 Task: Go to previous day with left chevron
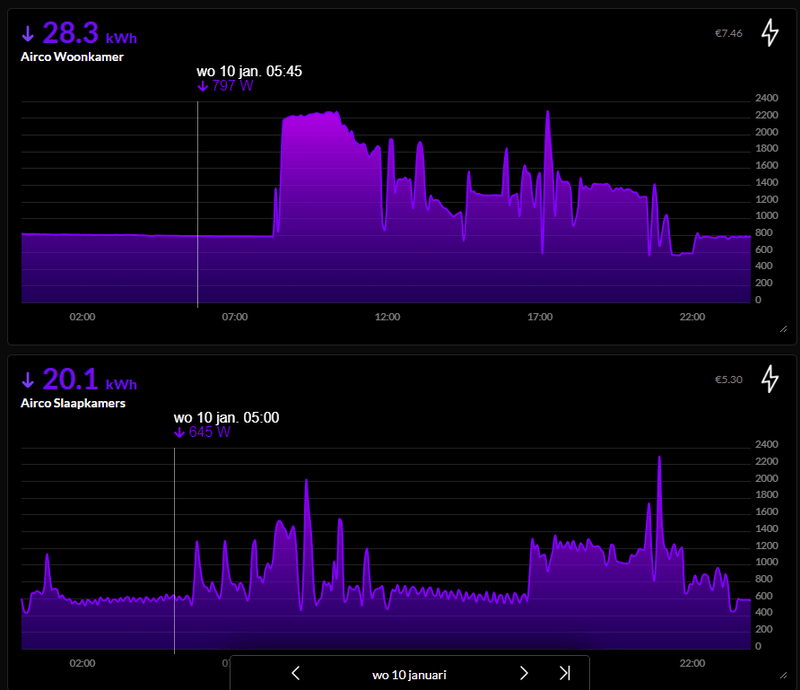click(295, 673)
